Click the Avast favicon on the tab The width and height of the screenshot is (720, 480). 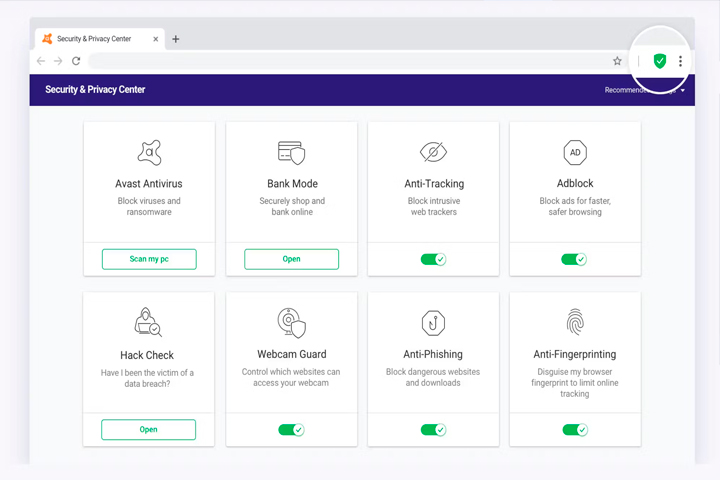click(47, 39)
